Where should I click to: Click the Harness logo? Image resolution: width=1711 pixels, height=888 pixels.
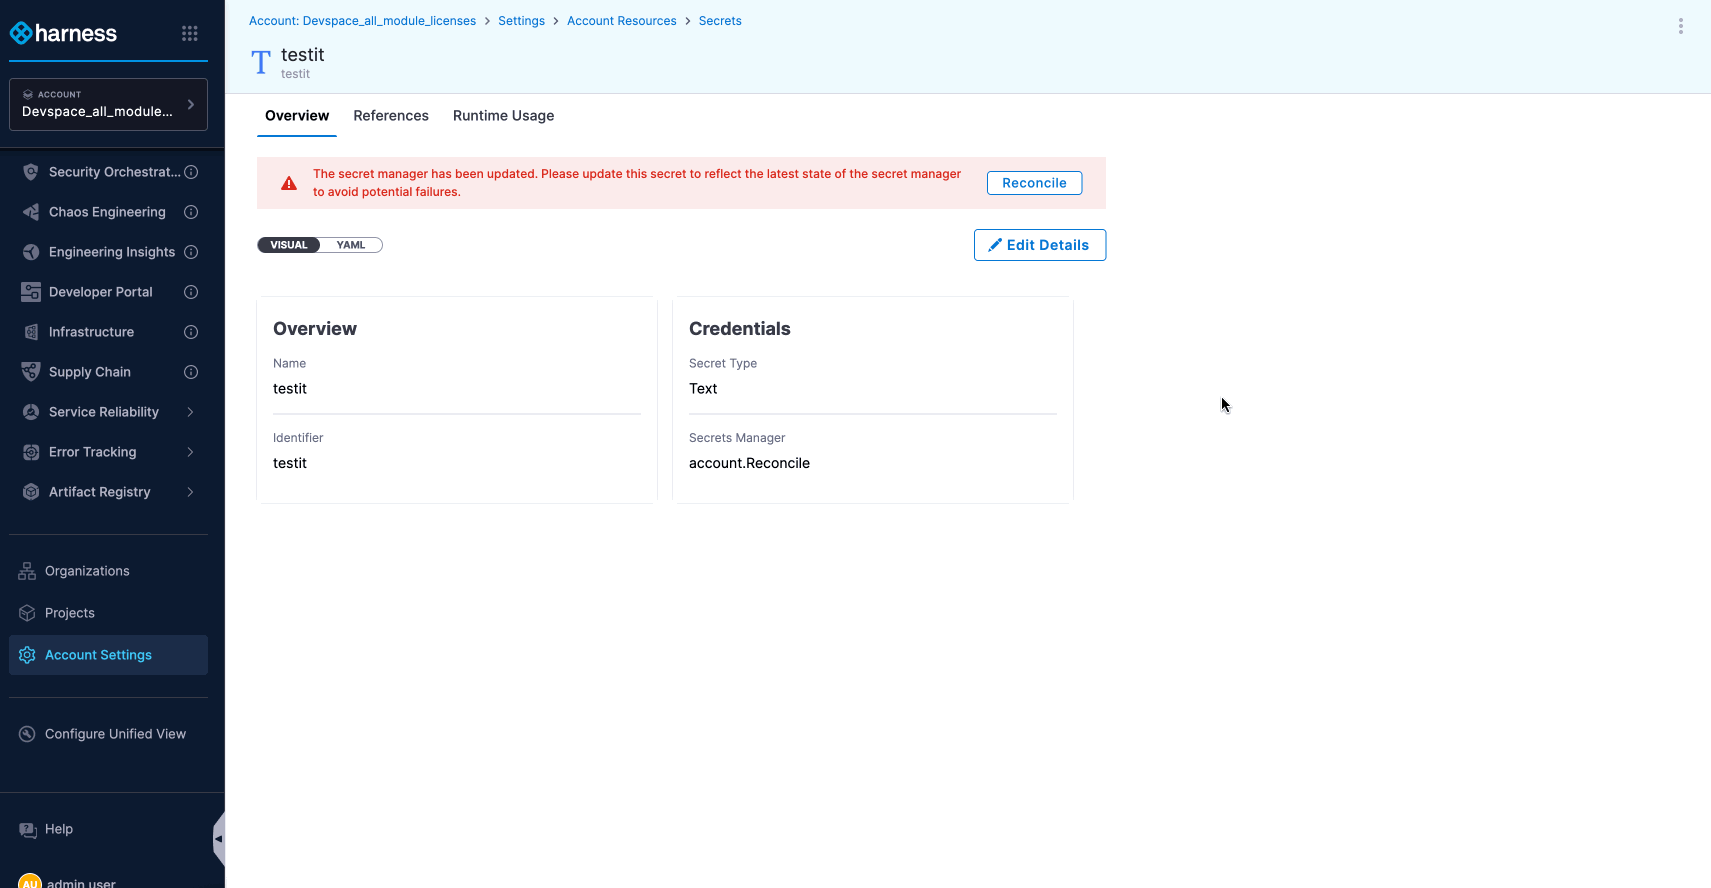pyautogui.click(x=64, y=33)
